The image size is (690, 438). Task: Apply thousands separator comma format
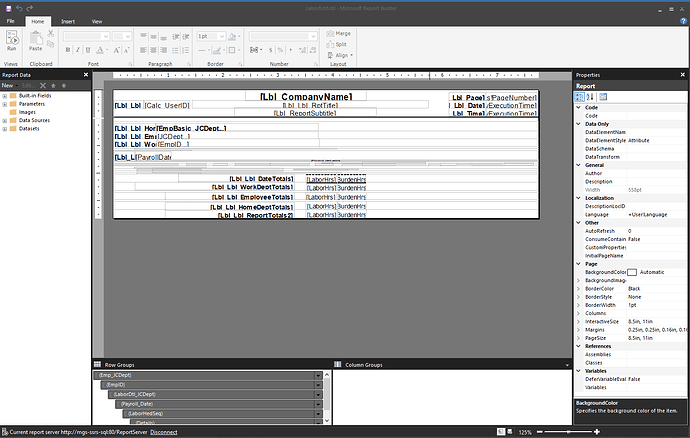(x=290, y=50)
